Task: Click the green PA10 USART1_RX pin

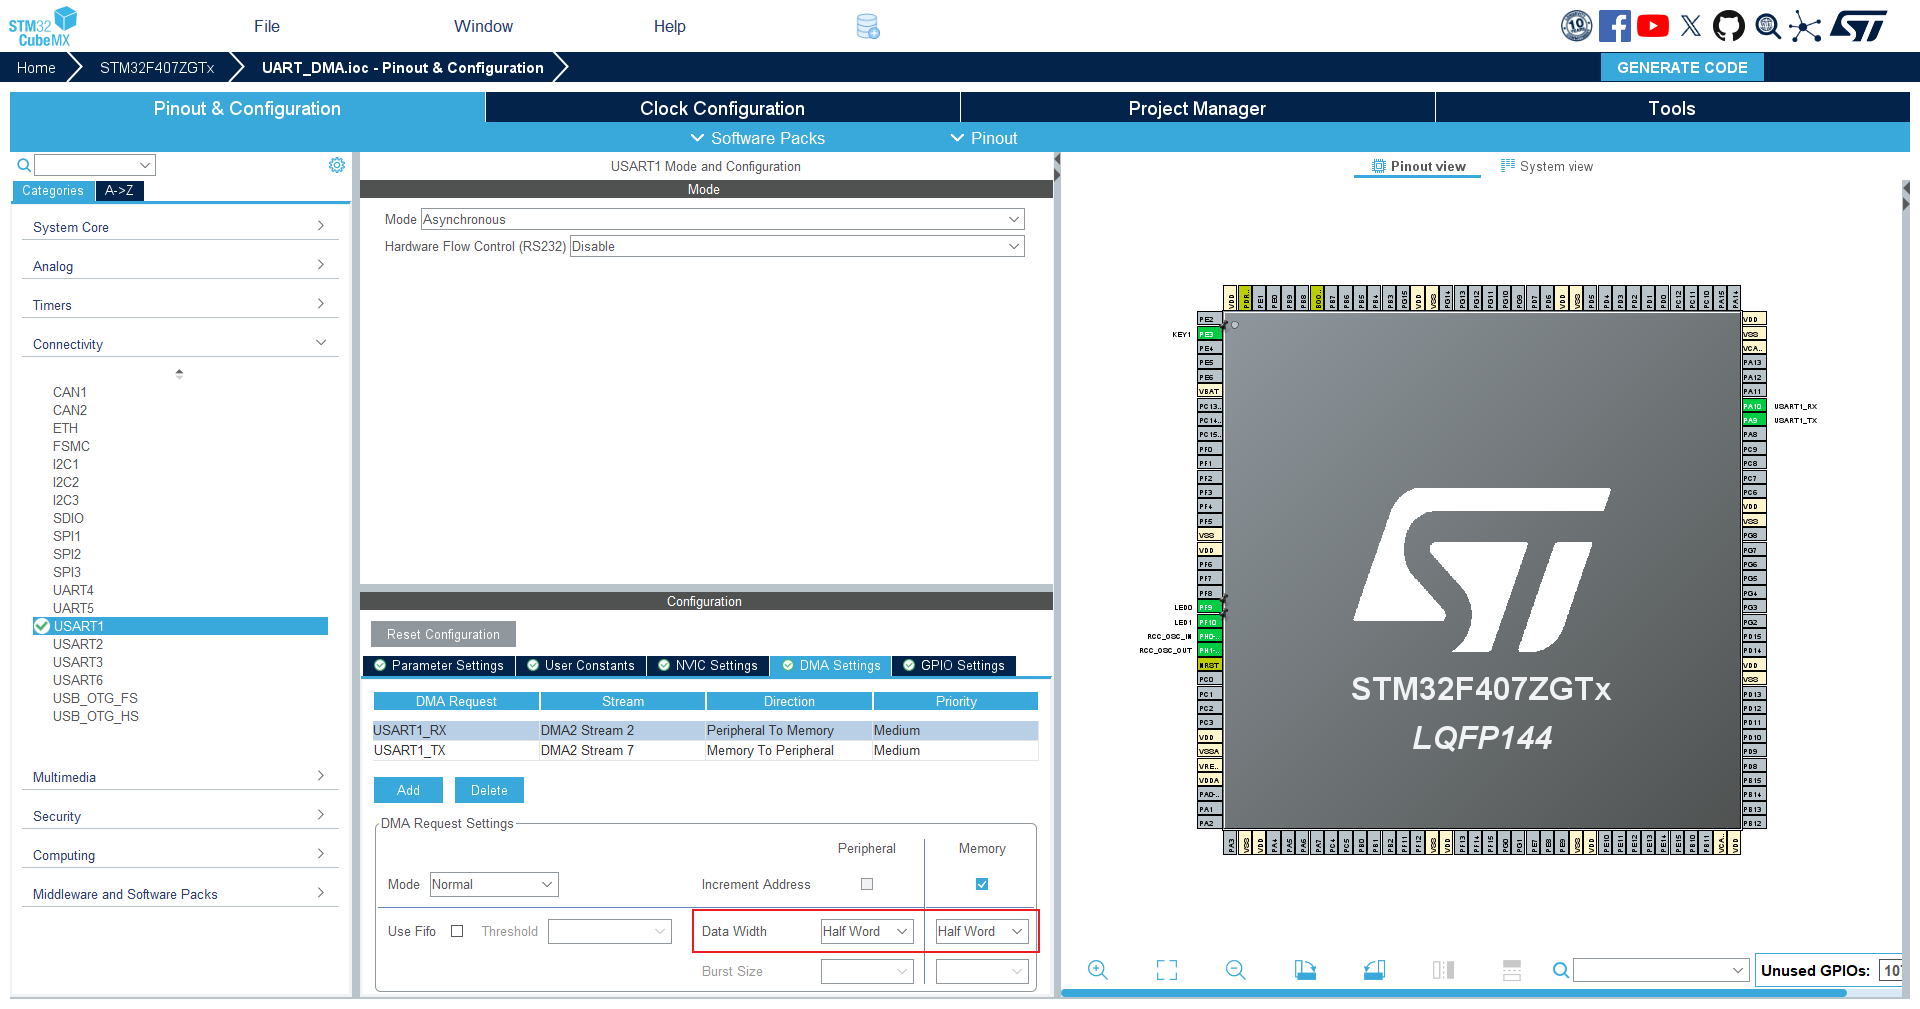Action: pyautogui.click(x=1754, y=406)
